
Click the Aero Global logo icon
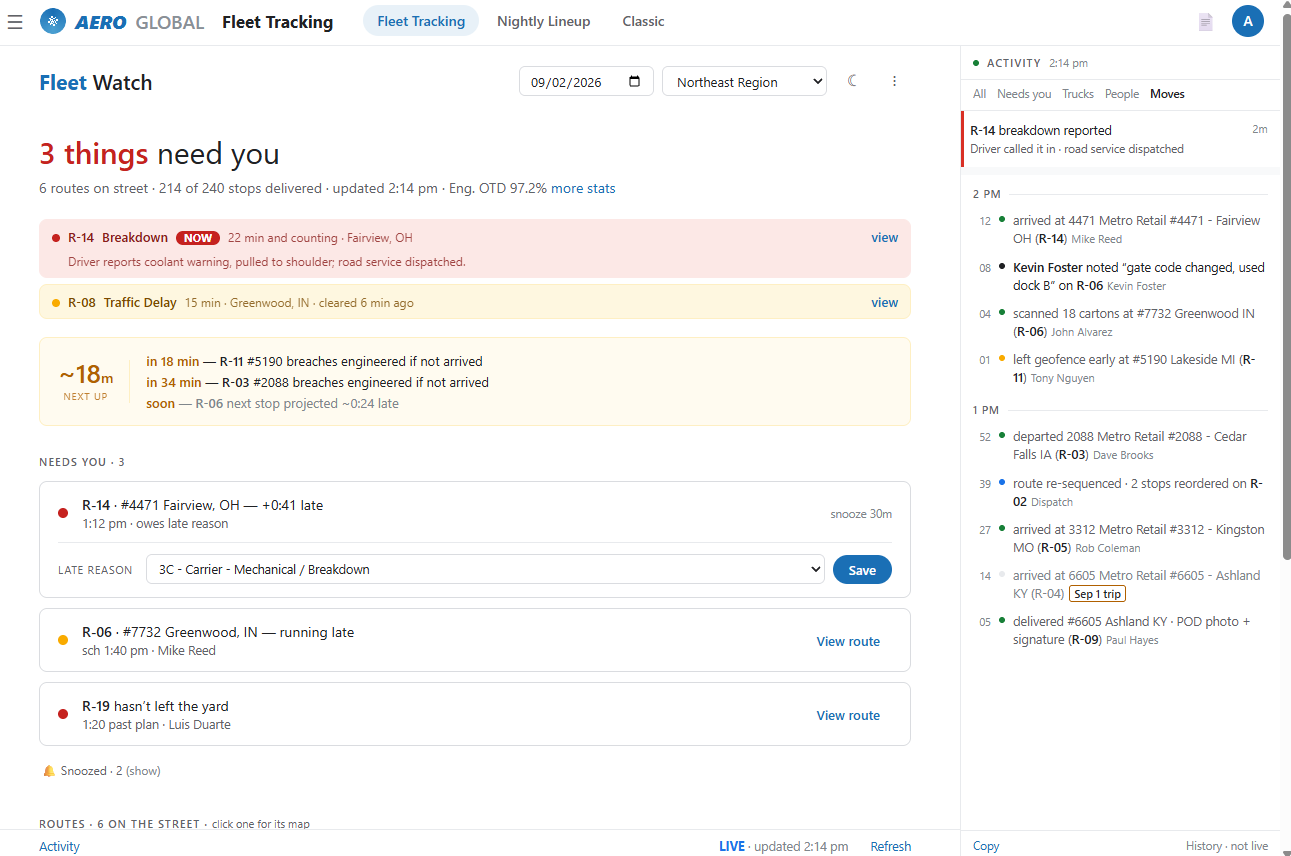pyautogui.click(x=53, y=21)
